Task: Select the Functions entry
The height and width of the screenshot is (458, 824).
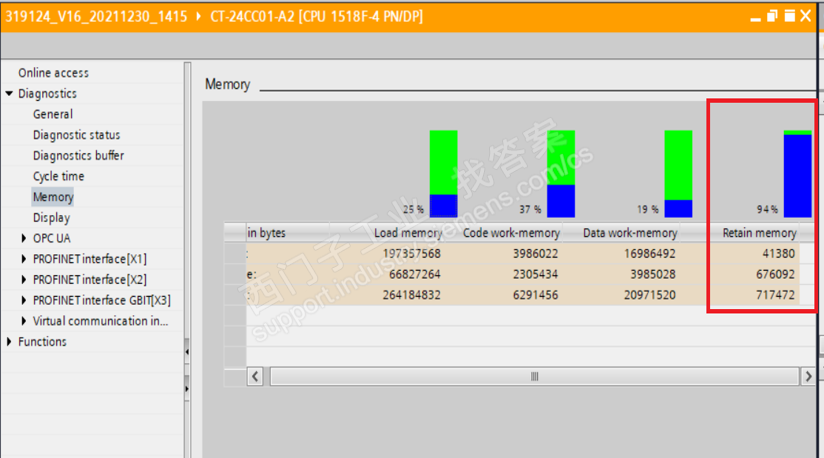Action: tap(42, 341)
